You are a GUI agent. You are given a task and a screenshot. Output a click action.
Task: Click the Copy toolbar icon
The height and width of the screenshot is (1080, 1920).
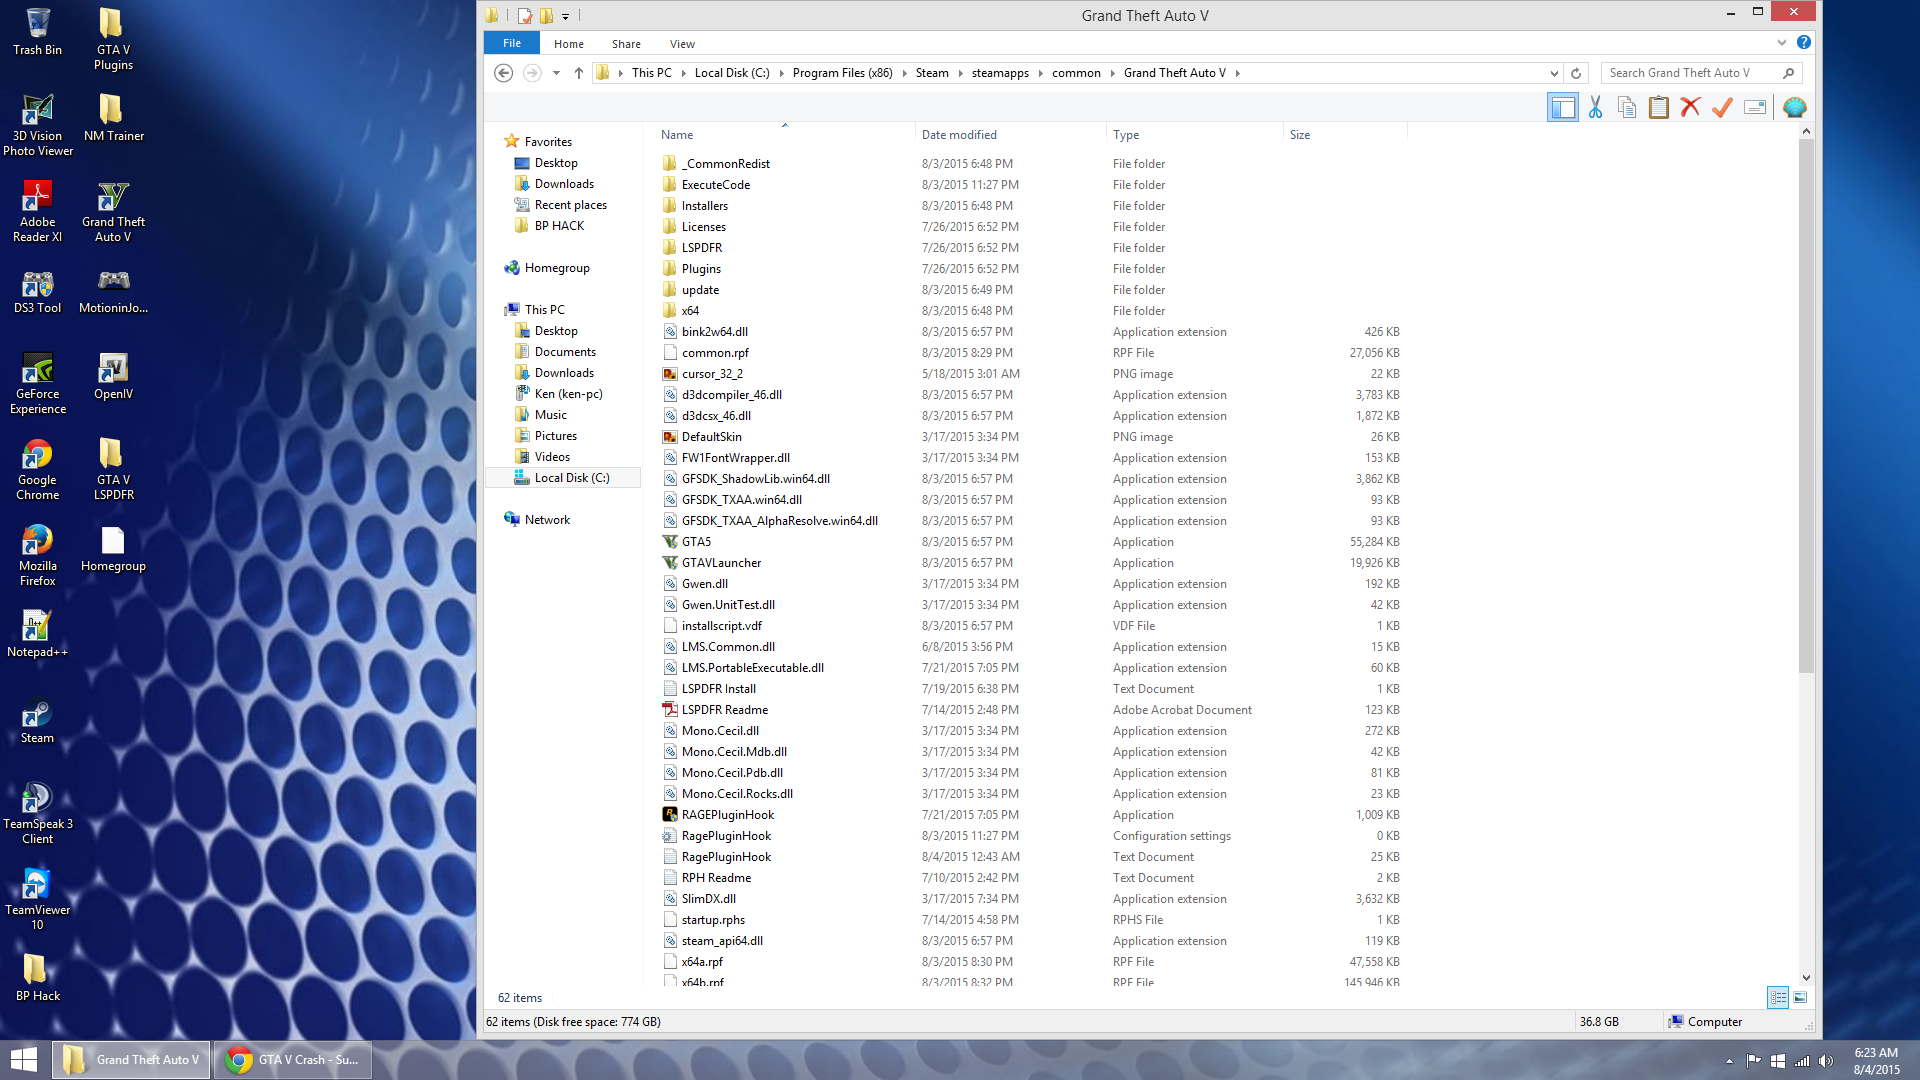coord(1627,108)
